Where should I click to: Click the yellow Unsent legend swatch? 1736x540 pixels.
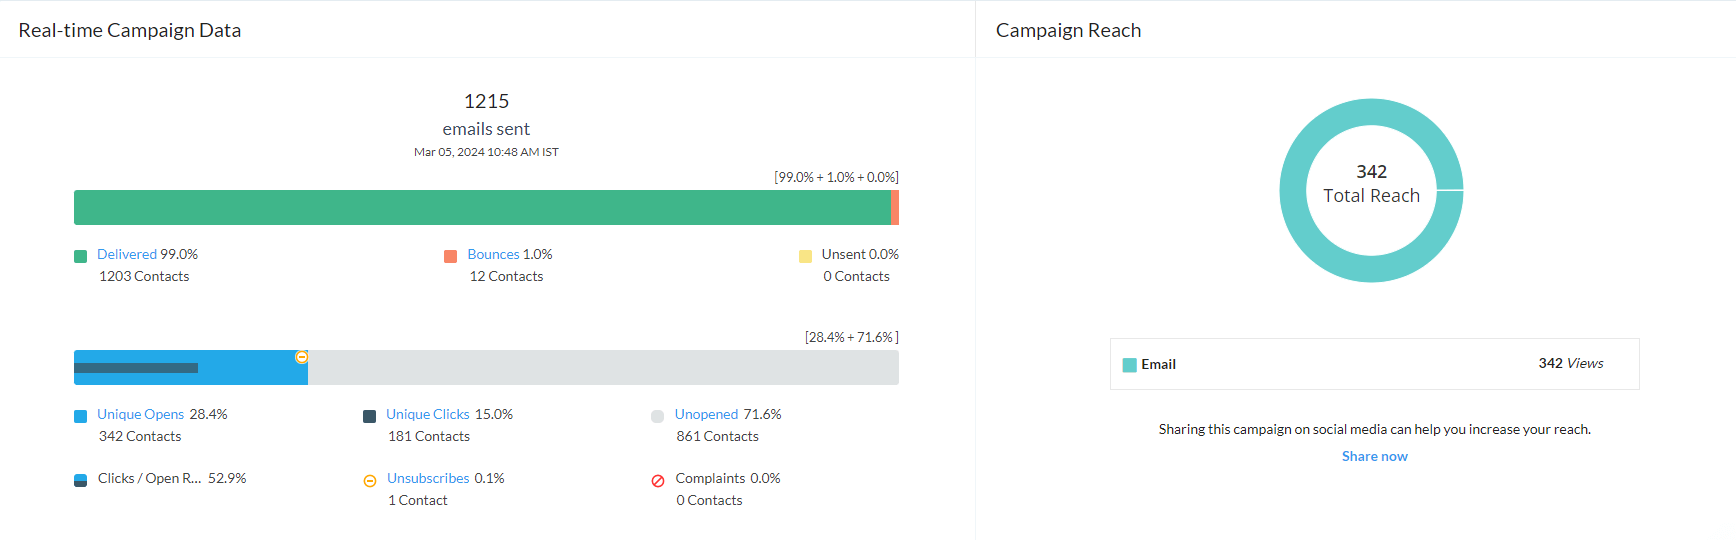(805, 256)
